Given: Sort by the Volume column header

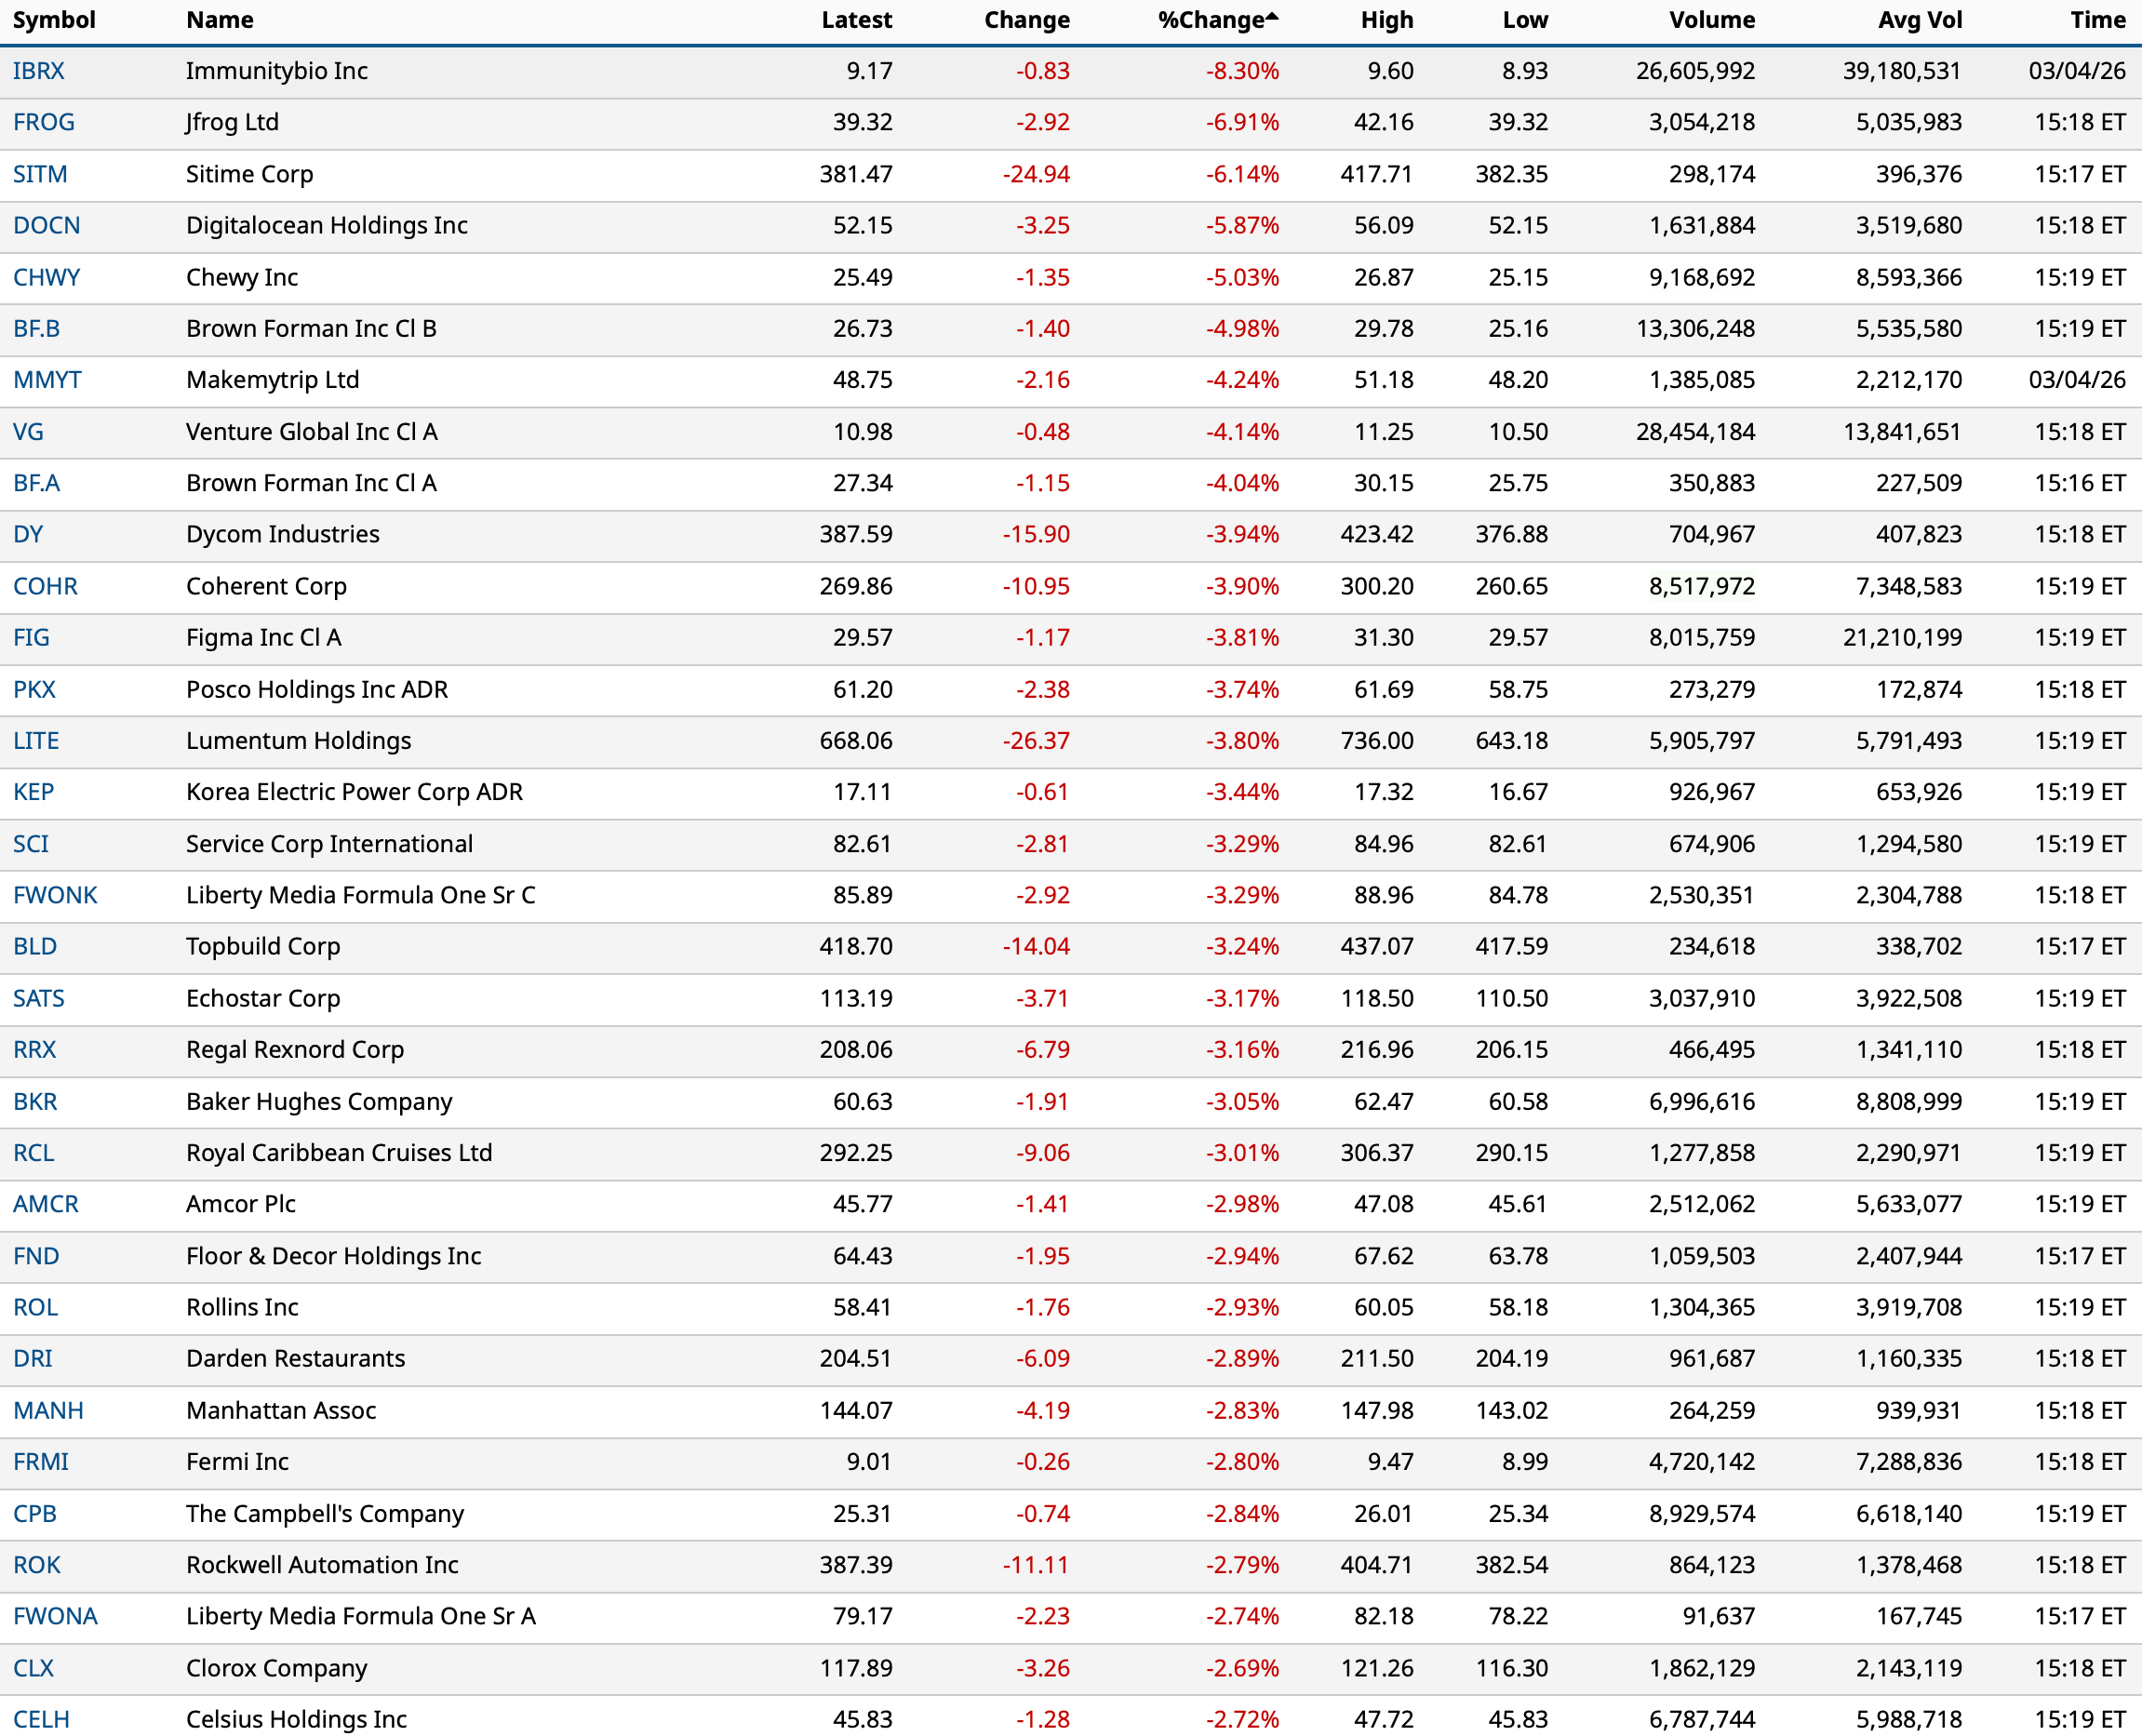Looking at the screenshot, I should tap(1711, 20).
